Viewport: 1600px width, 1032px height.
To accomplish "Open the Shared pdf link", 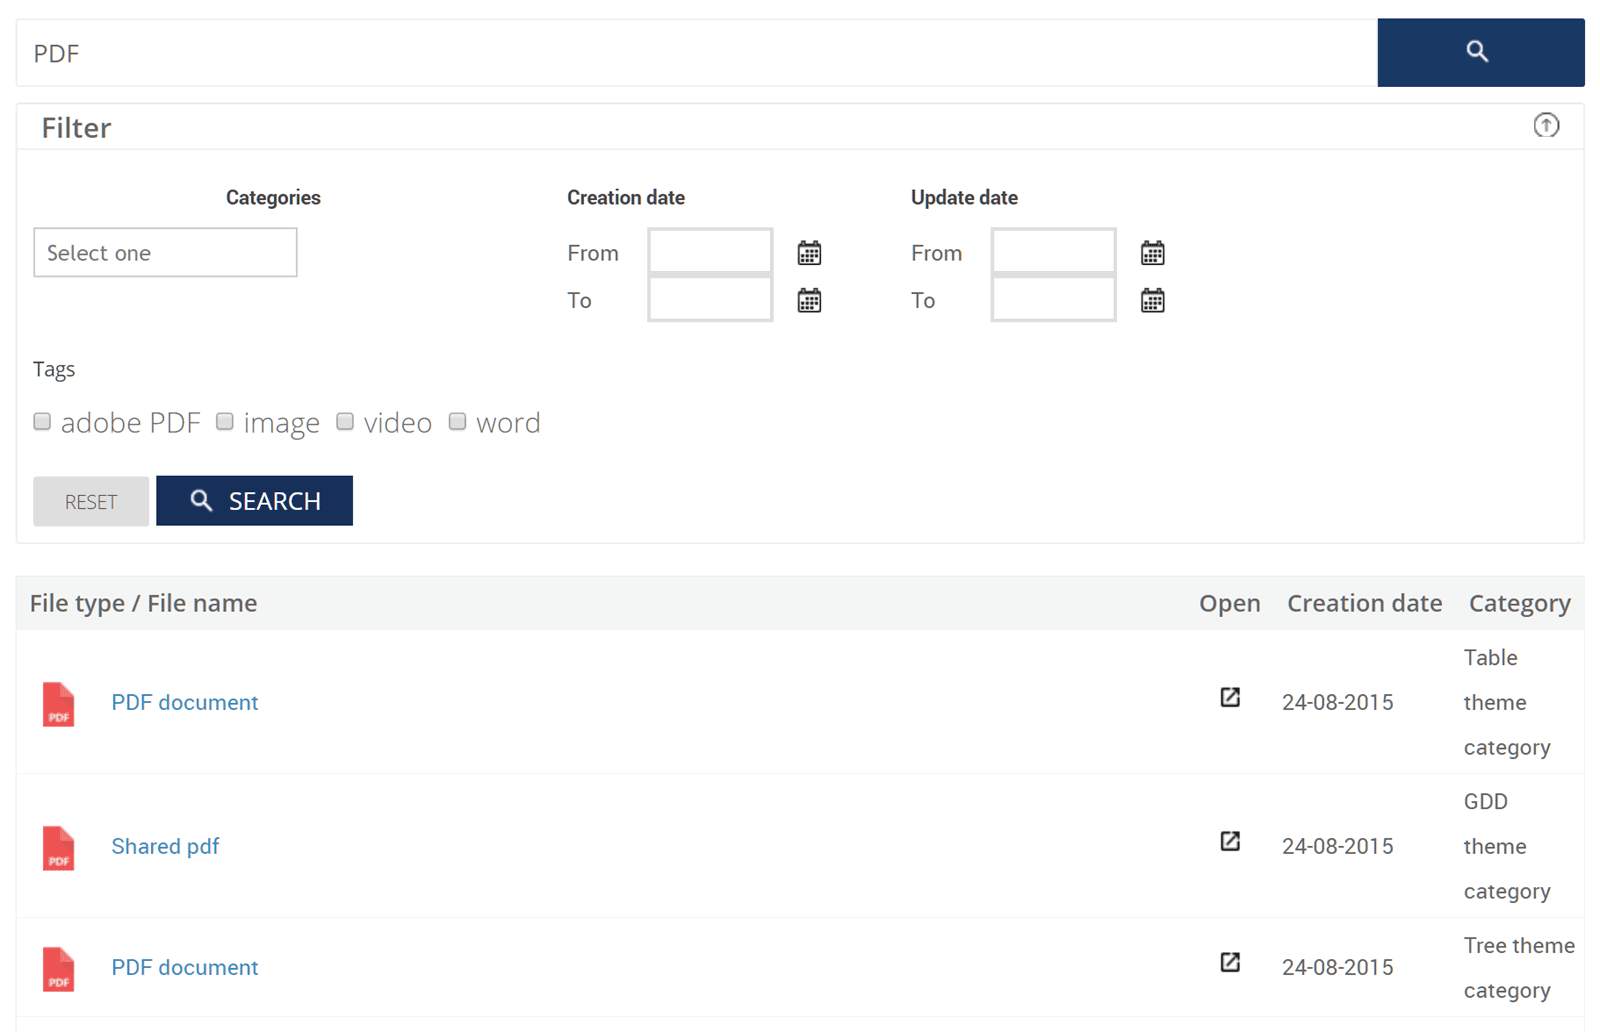I will click(x=165, y=846).
